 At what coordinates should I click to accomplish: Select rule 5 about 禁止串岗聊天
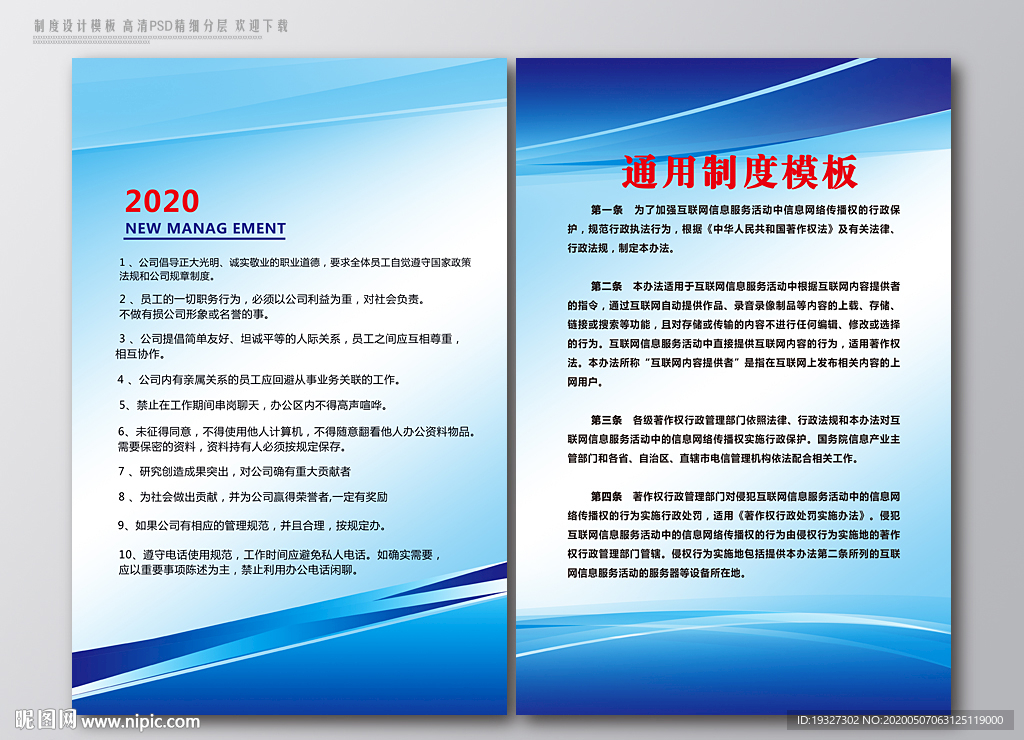(253, 405)
